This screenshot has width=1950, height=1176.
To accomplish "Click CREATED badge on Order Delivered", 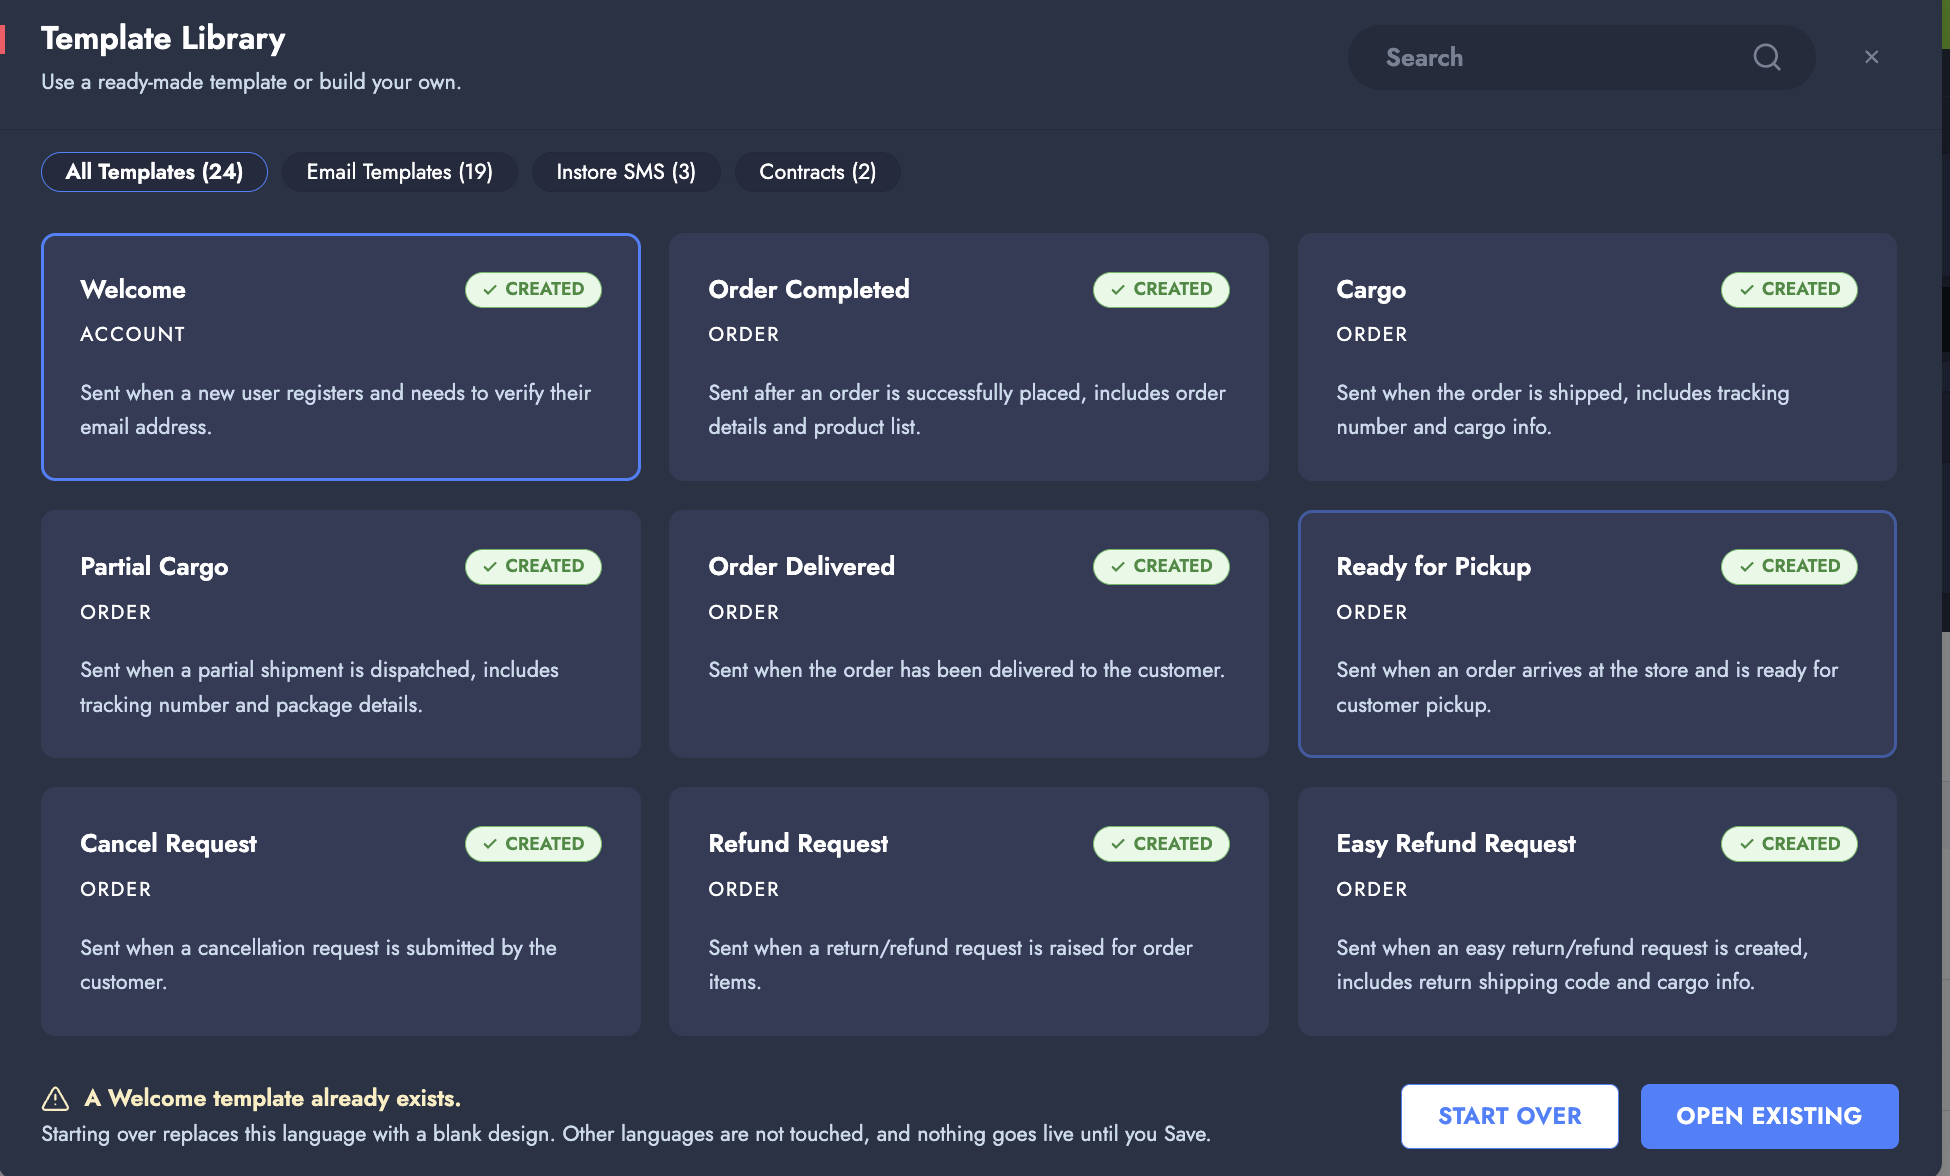I will [x=1161, y=566].
